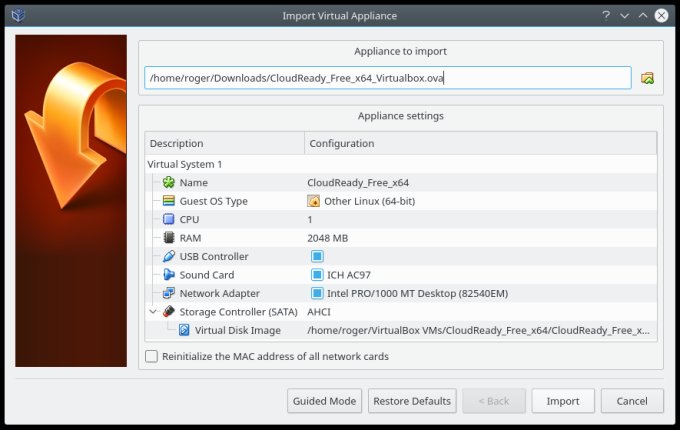The width and height of the screenshot is (680, 430).
Task: Click the Description column header
Action: (x=225, y=143)
